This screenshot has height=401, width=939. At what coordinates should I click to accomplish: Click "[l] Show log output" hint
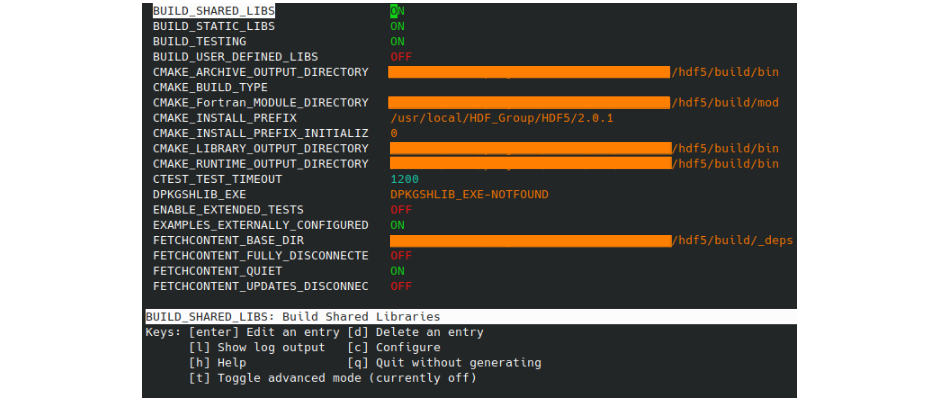coord(257,347)
